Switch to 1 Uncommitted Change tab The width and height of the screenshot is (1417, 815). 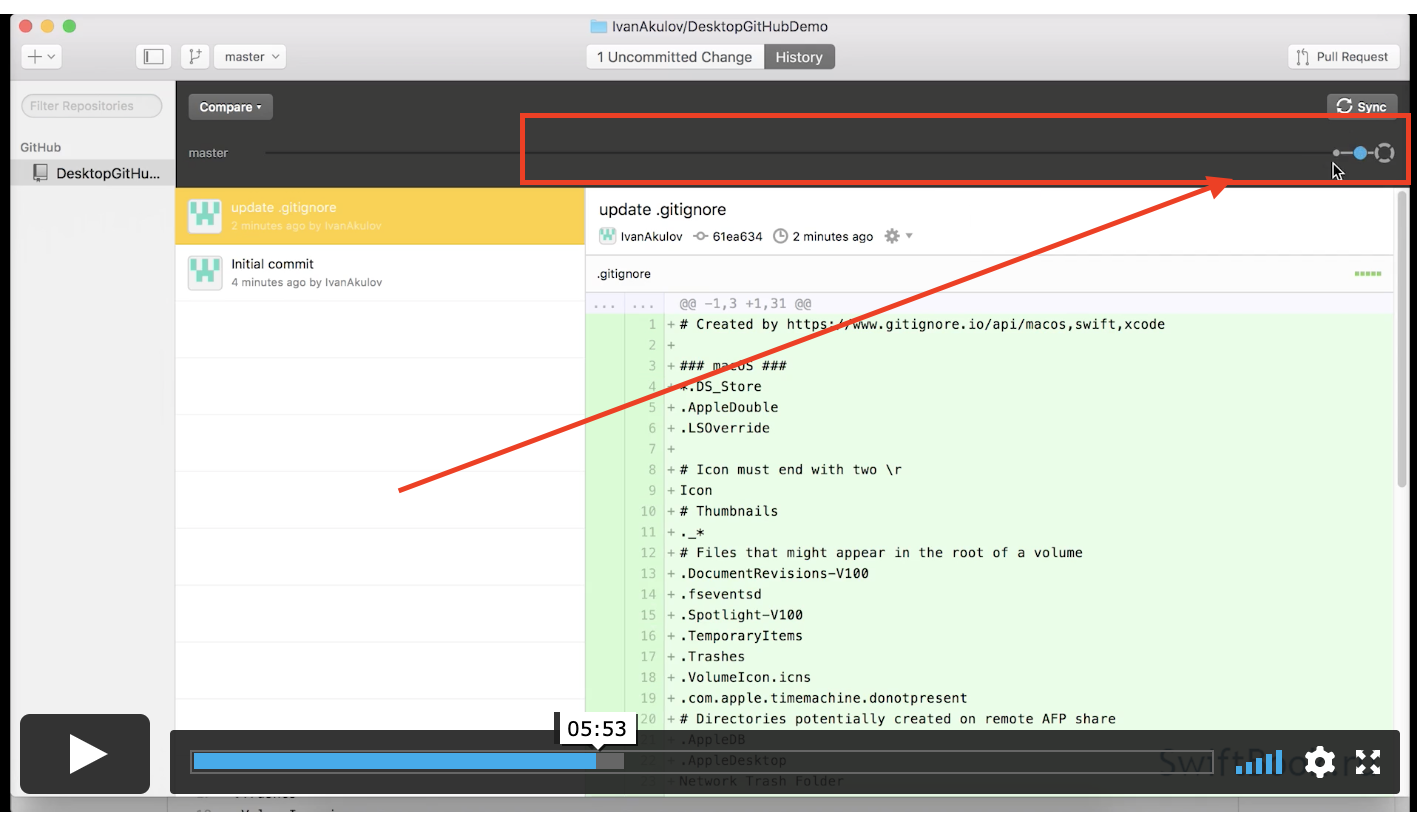[x=675, y=57]
